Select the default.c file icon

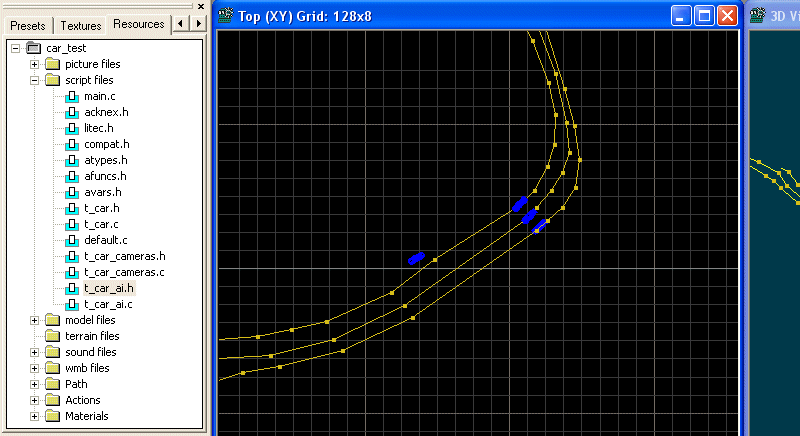coord(71,240)
